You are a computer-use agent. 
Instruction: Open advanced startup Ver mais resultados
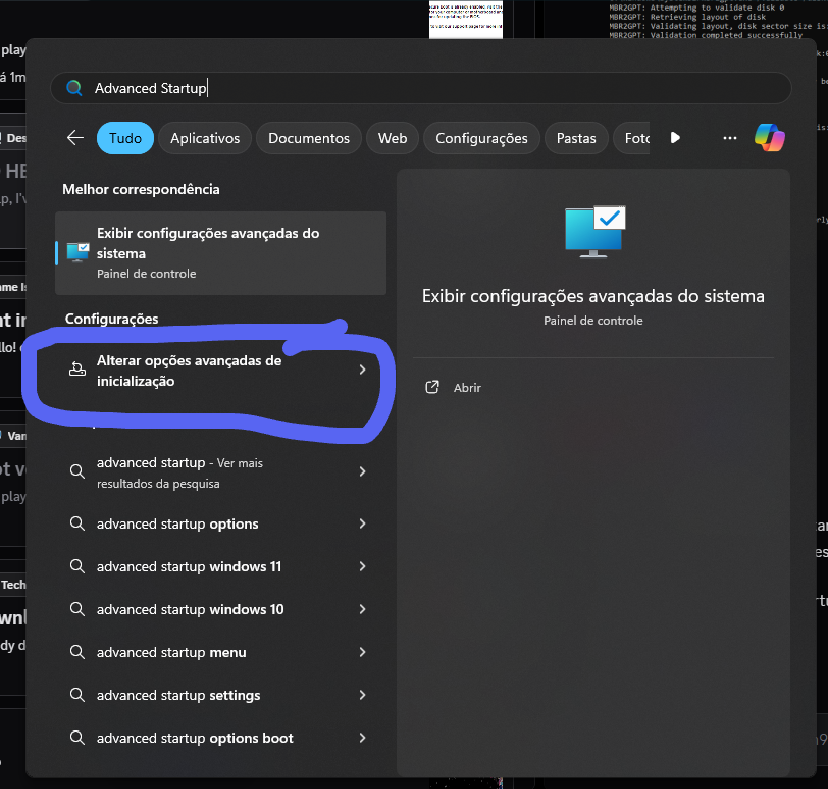pos(220,473)
